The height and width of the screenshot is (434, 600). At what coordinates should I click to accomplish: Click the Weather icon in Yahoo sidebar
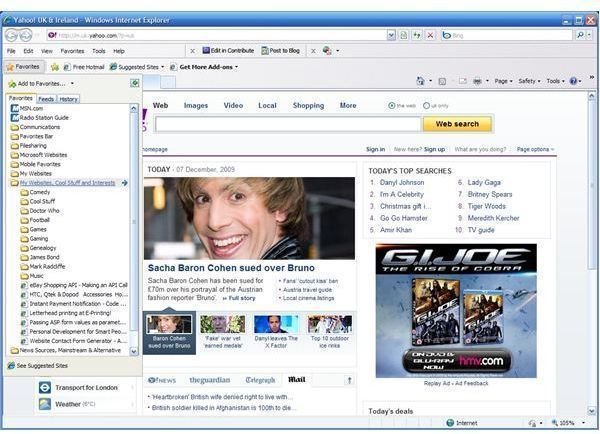point(45,404)
